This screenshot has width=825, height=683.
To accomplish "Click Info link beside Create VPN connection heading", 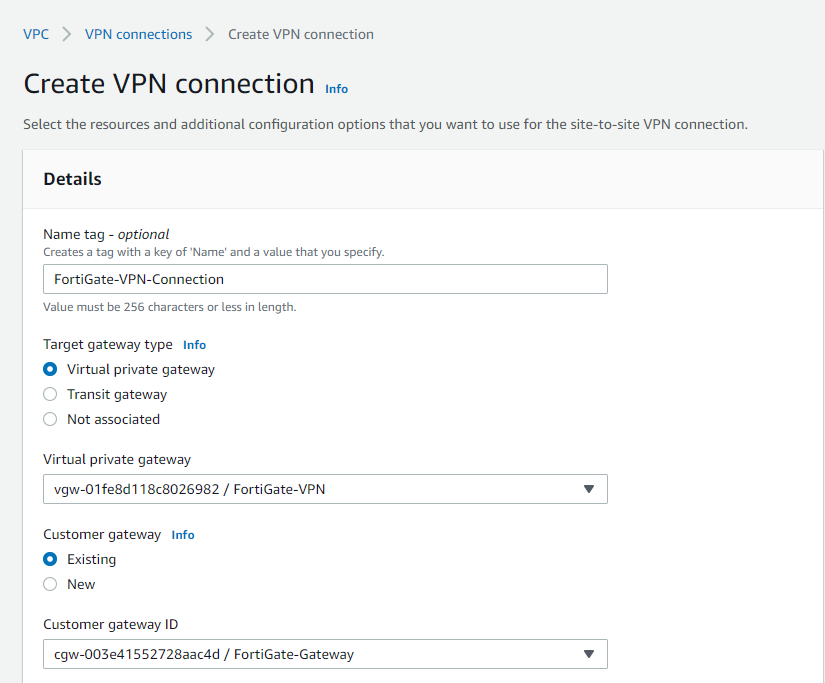I will [337, 89].
